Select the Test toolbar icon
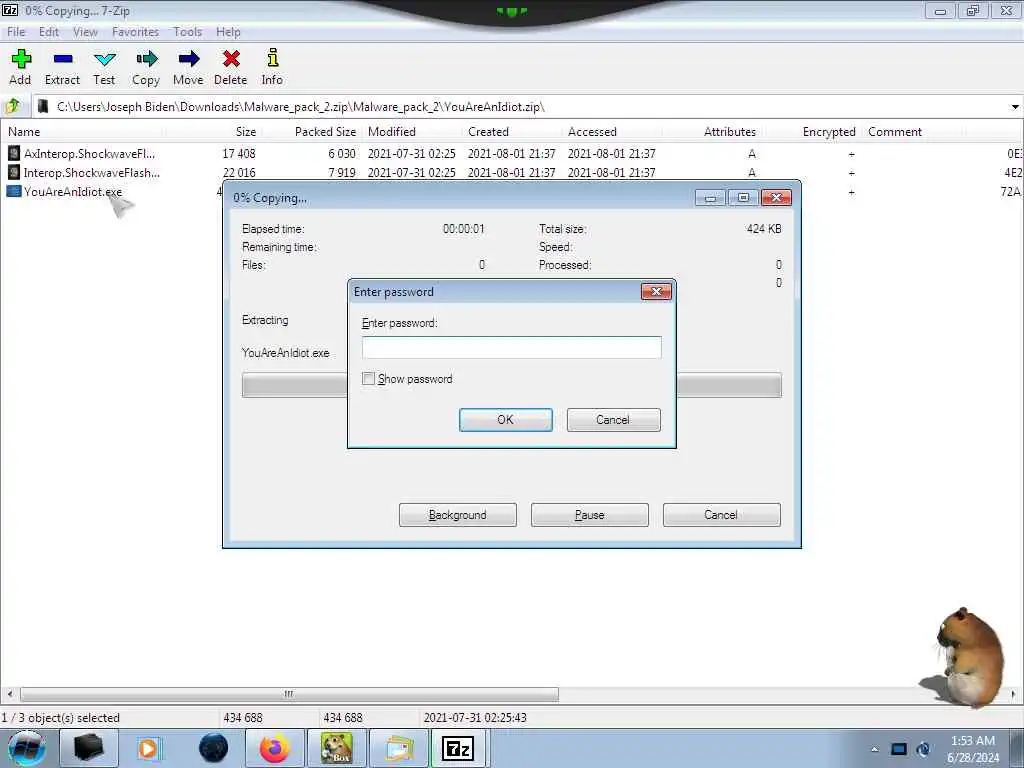Viewport: 1024px width, 768px height. [x=104, y=60]
